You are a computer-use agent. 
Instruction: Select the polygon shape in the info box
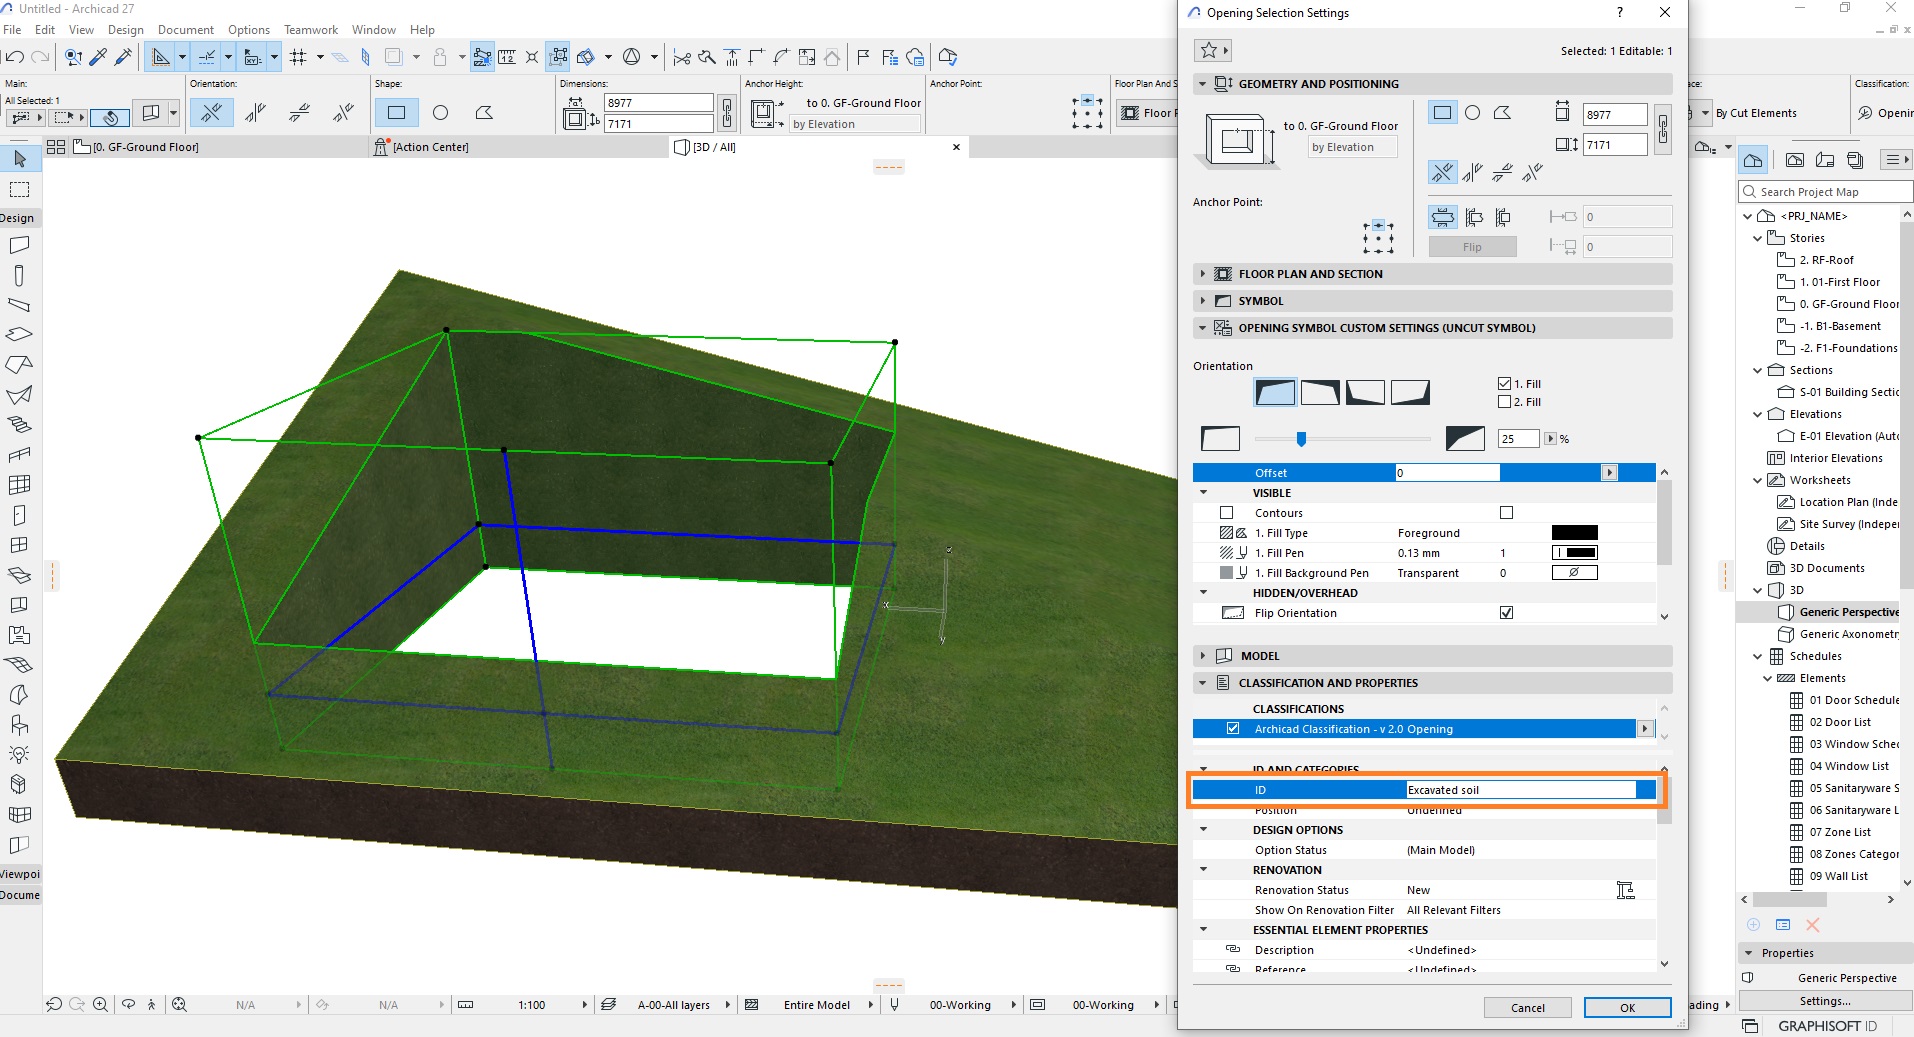click(x=484, y=113)
